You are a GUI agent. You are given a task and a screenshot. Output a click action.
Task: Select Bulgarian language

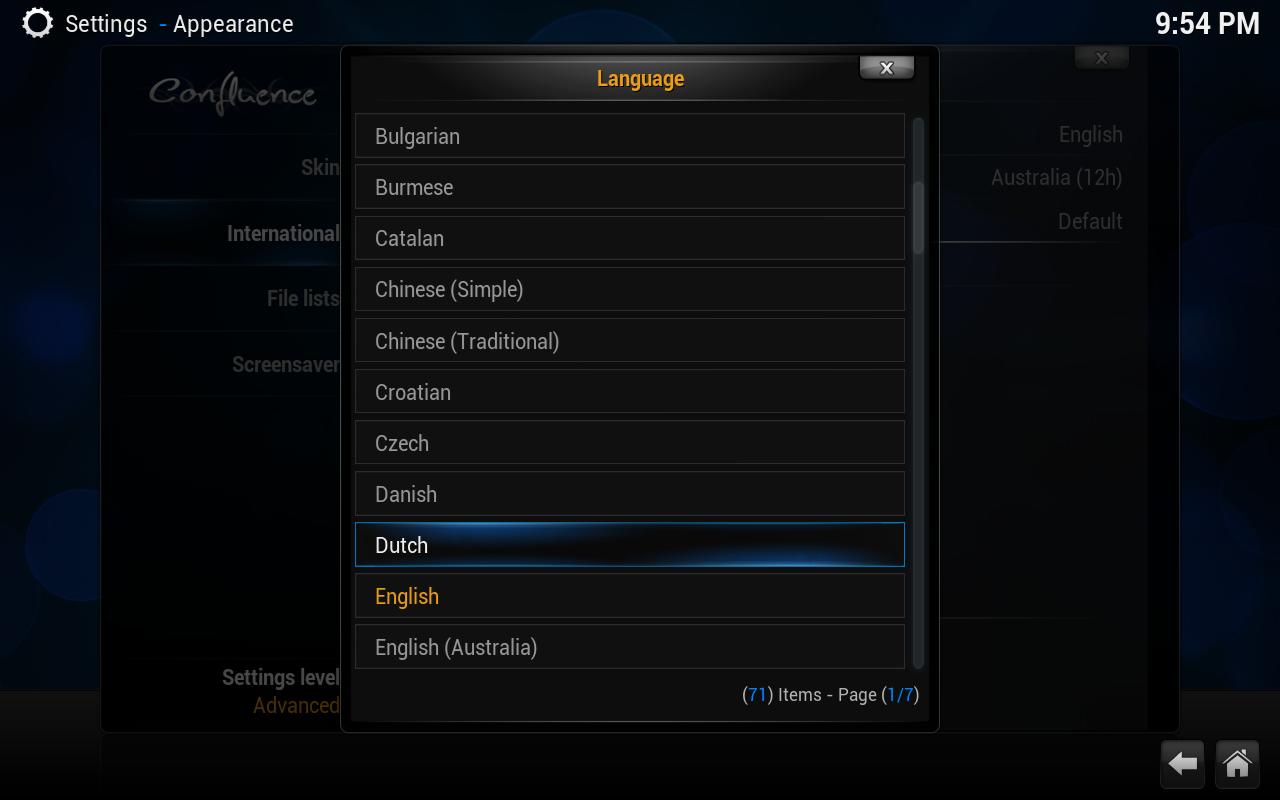630,136
